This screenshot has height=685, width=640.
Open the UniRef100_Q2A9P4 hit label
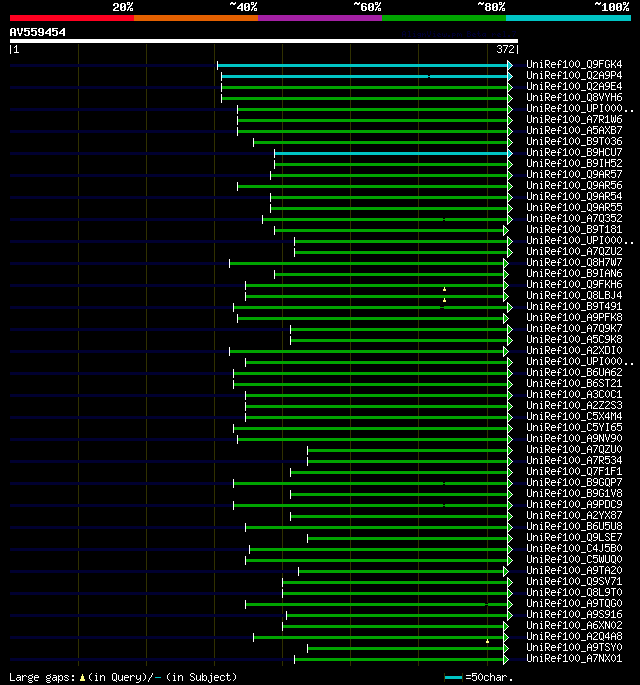point(574,76)
